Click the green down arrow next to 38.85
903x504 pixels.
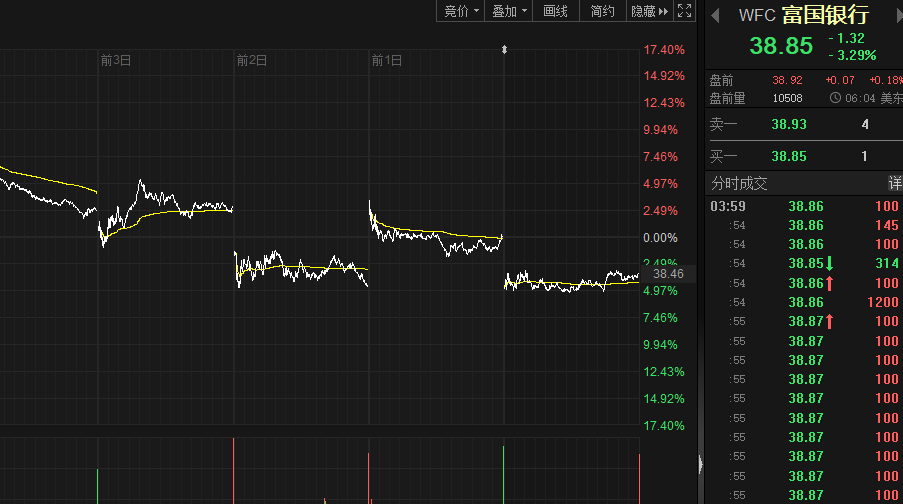[829, 263]
